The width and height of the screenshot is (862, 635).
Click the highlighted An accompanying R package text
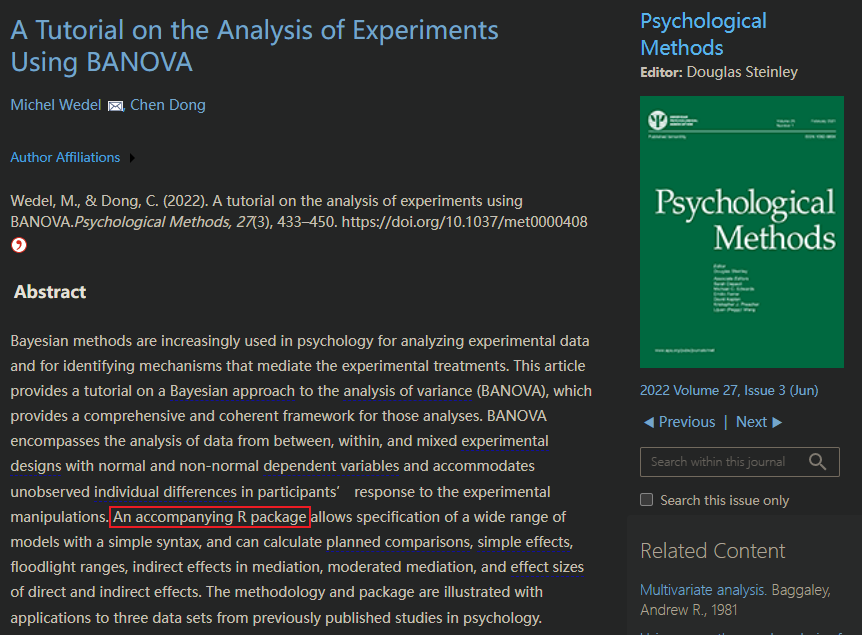210,517
